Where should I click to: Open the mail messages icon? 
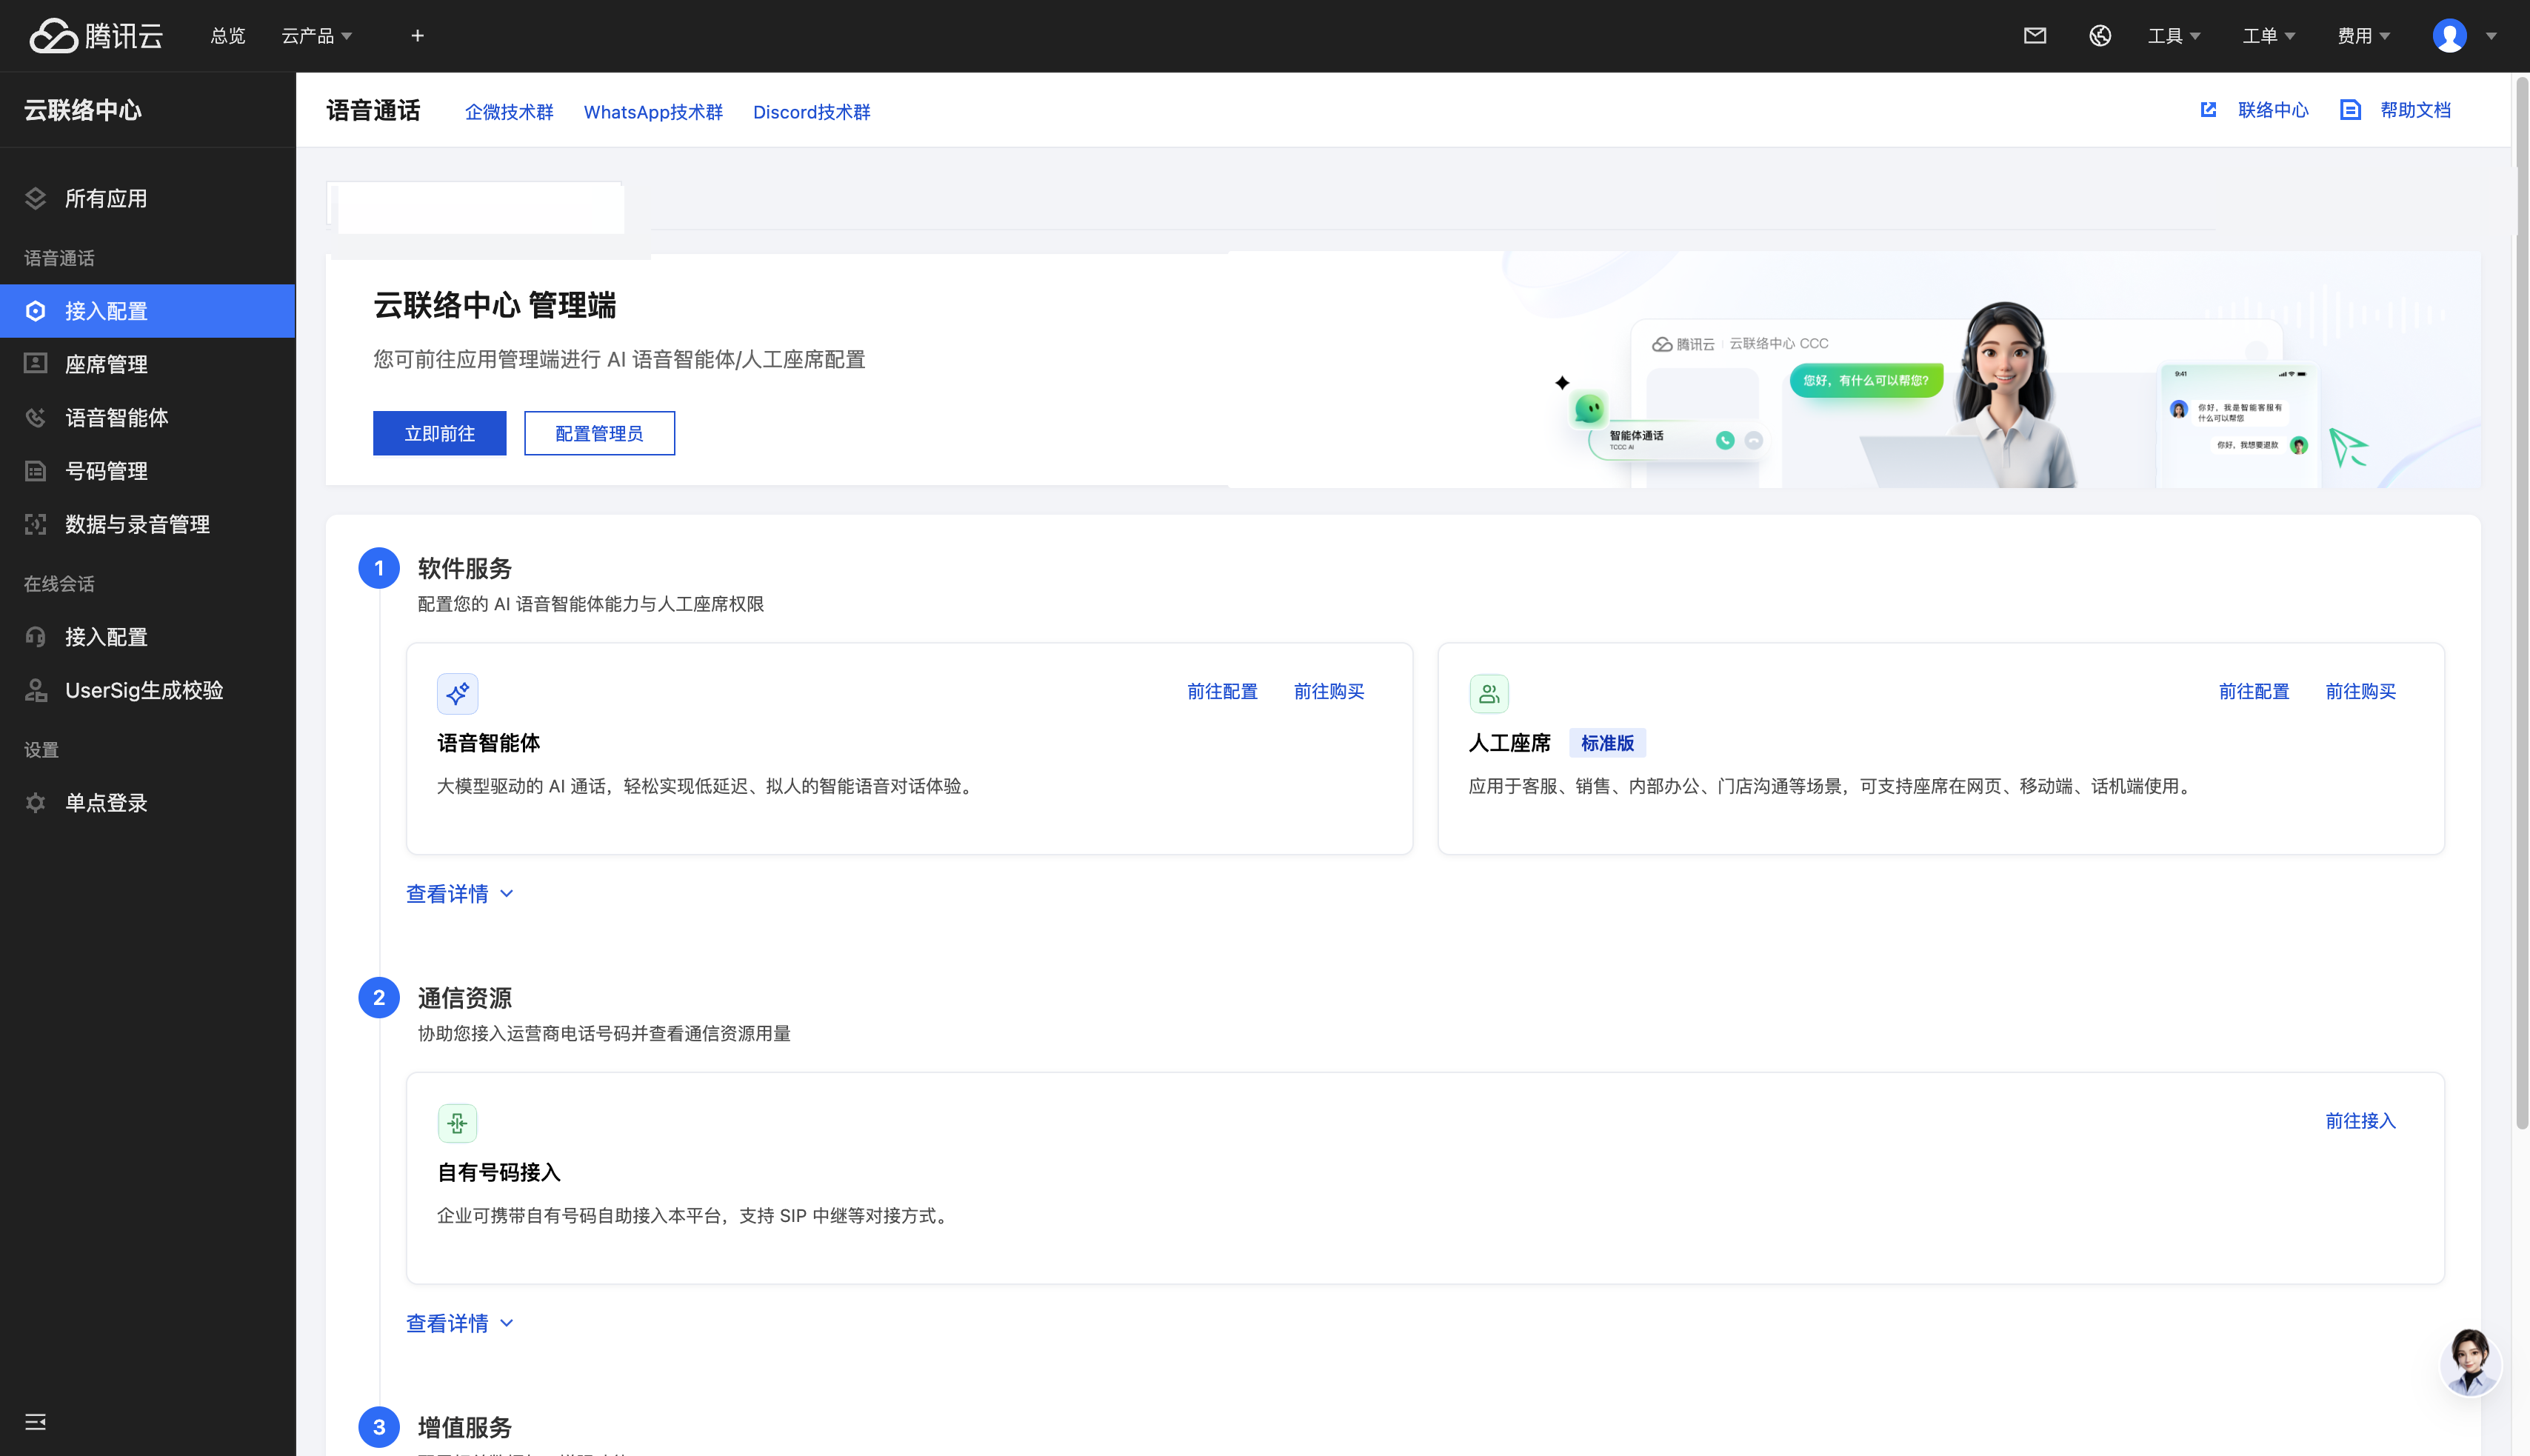(x=2034, y=36)
